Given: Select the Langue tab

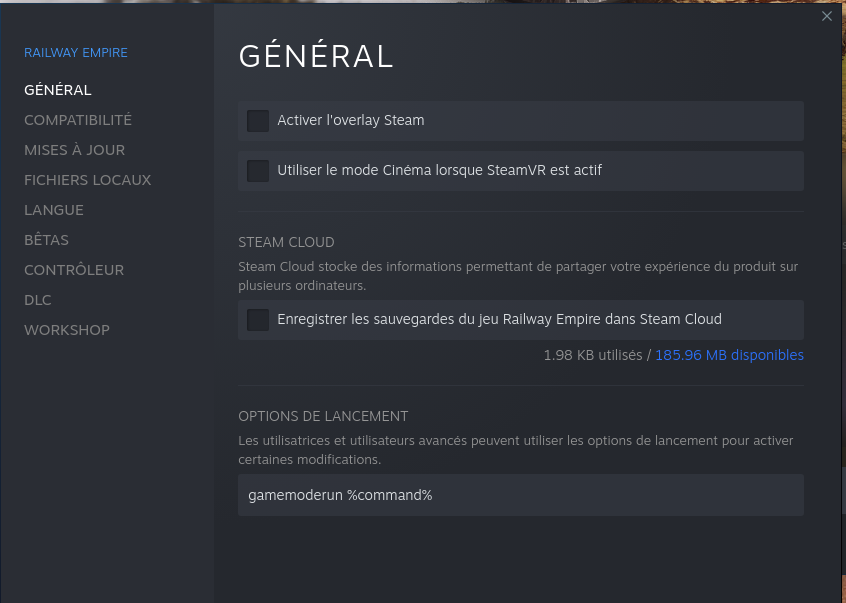Looking at the screenshot, I should click(x=54, y=210).
